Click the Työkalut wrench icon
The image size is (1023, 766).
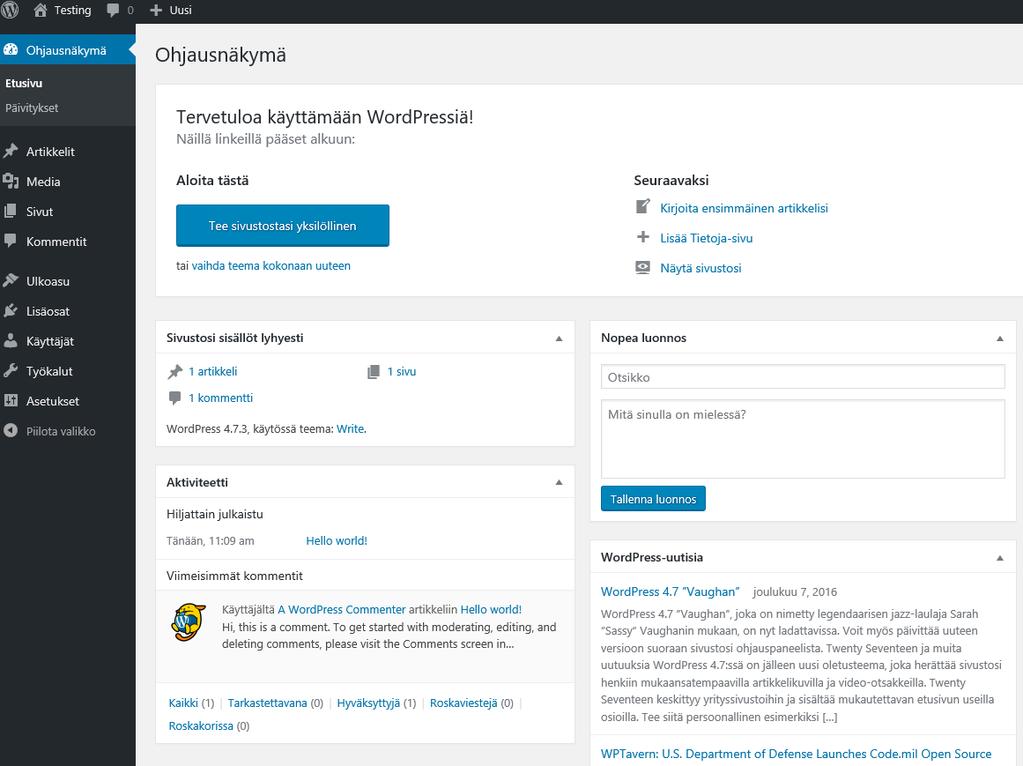click(x=10, y=371)
